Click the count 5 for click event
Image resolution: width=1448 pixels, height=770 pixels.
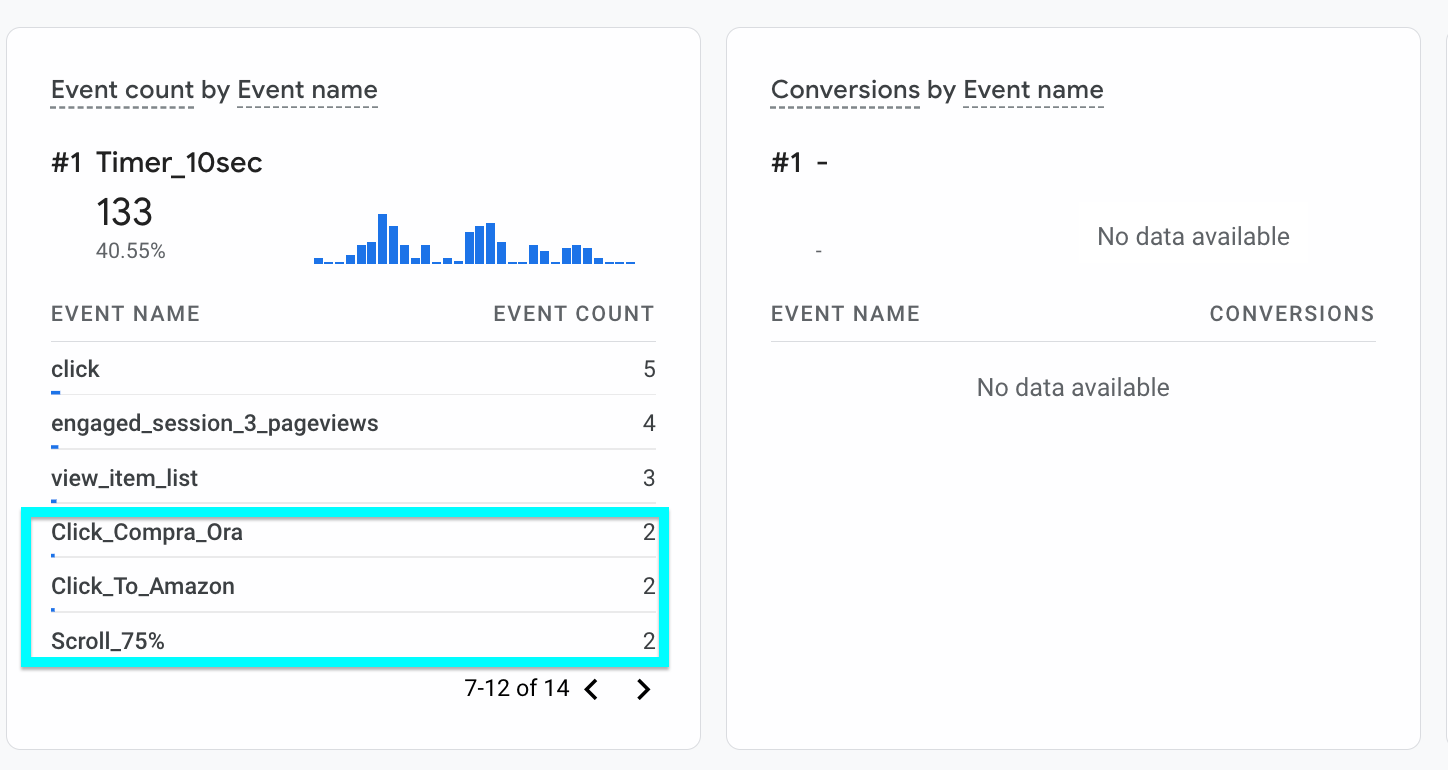[x=649, y=370]
